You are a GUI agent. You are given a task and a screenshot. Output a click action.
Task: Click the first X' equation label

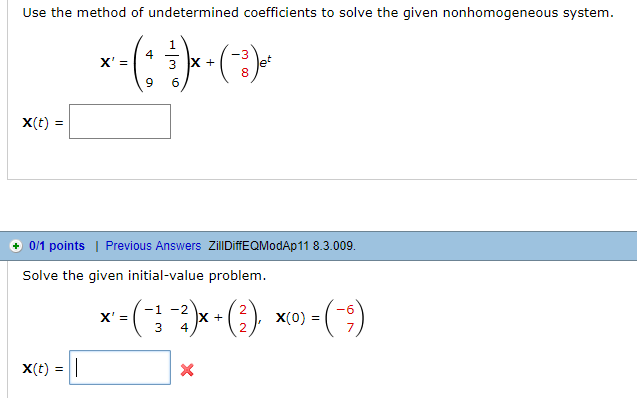tap(108, 63)
